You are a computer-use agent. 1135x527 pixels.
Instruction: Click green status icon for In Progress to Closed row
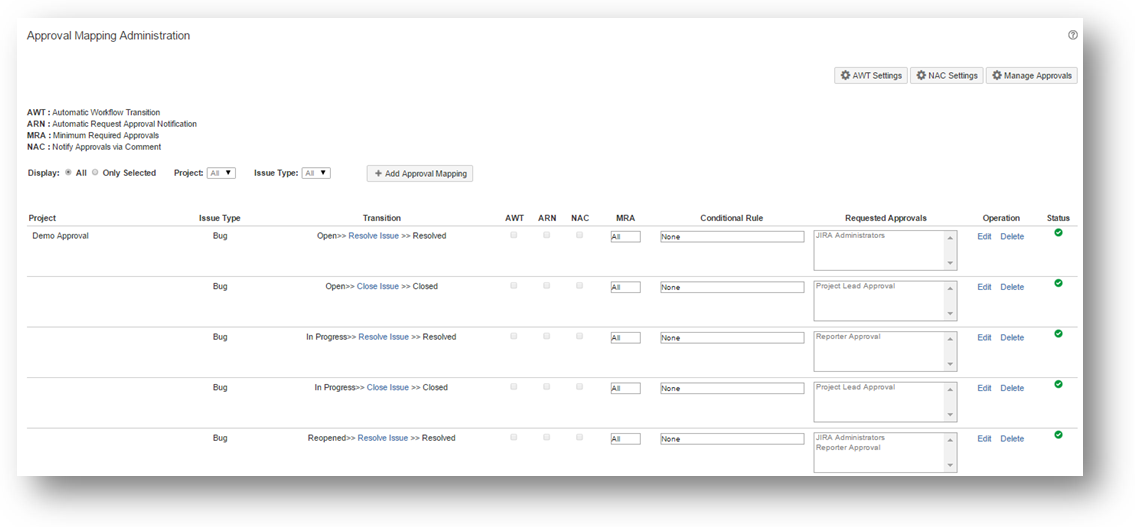pyautogui.click(x=1058, y=384)
